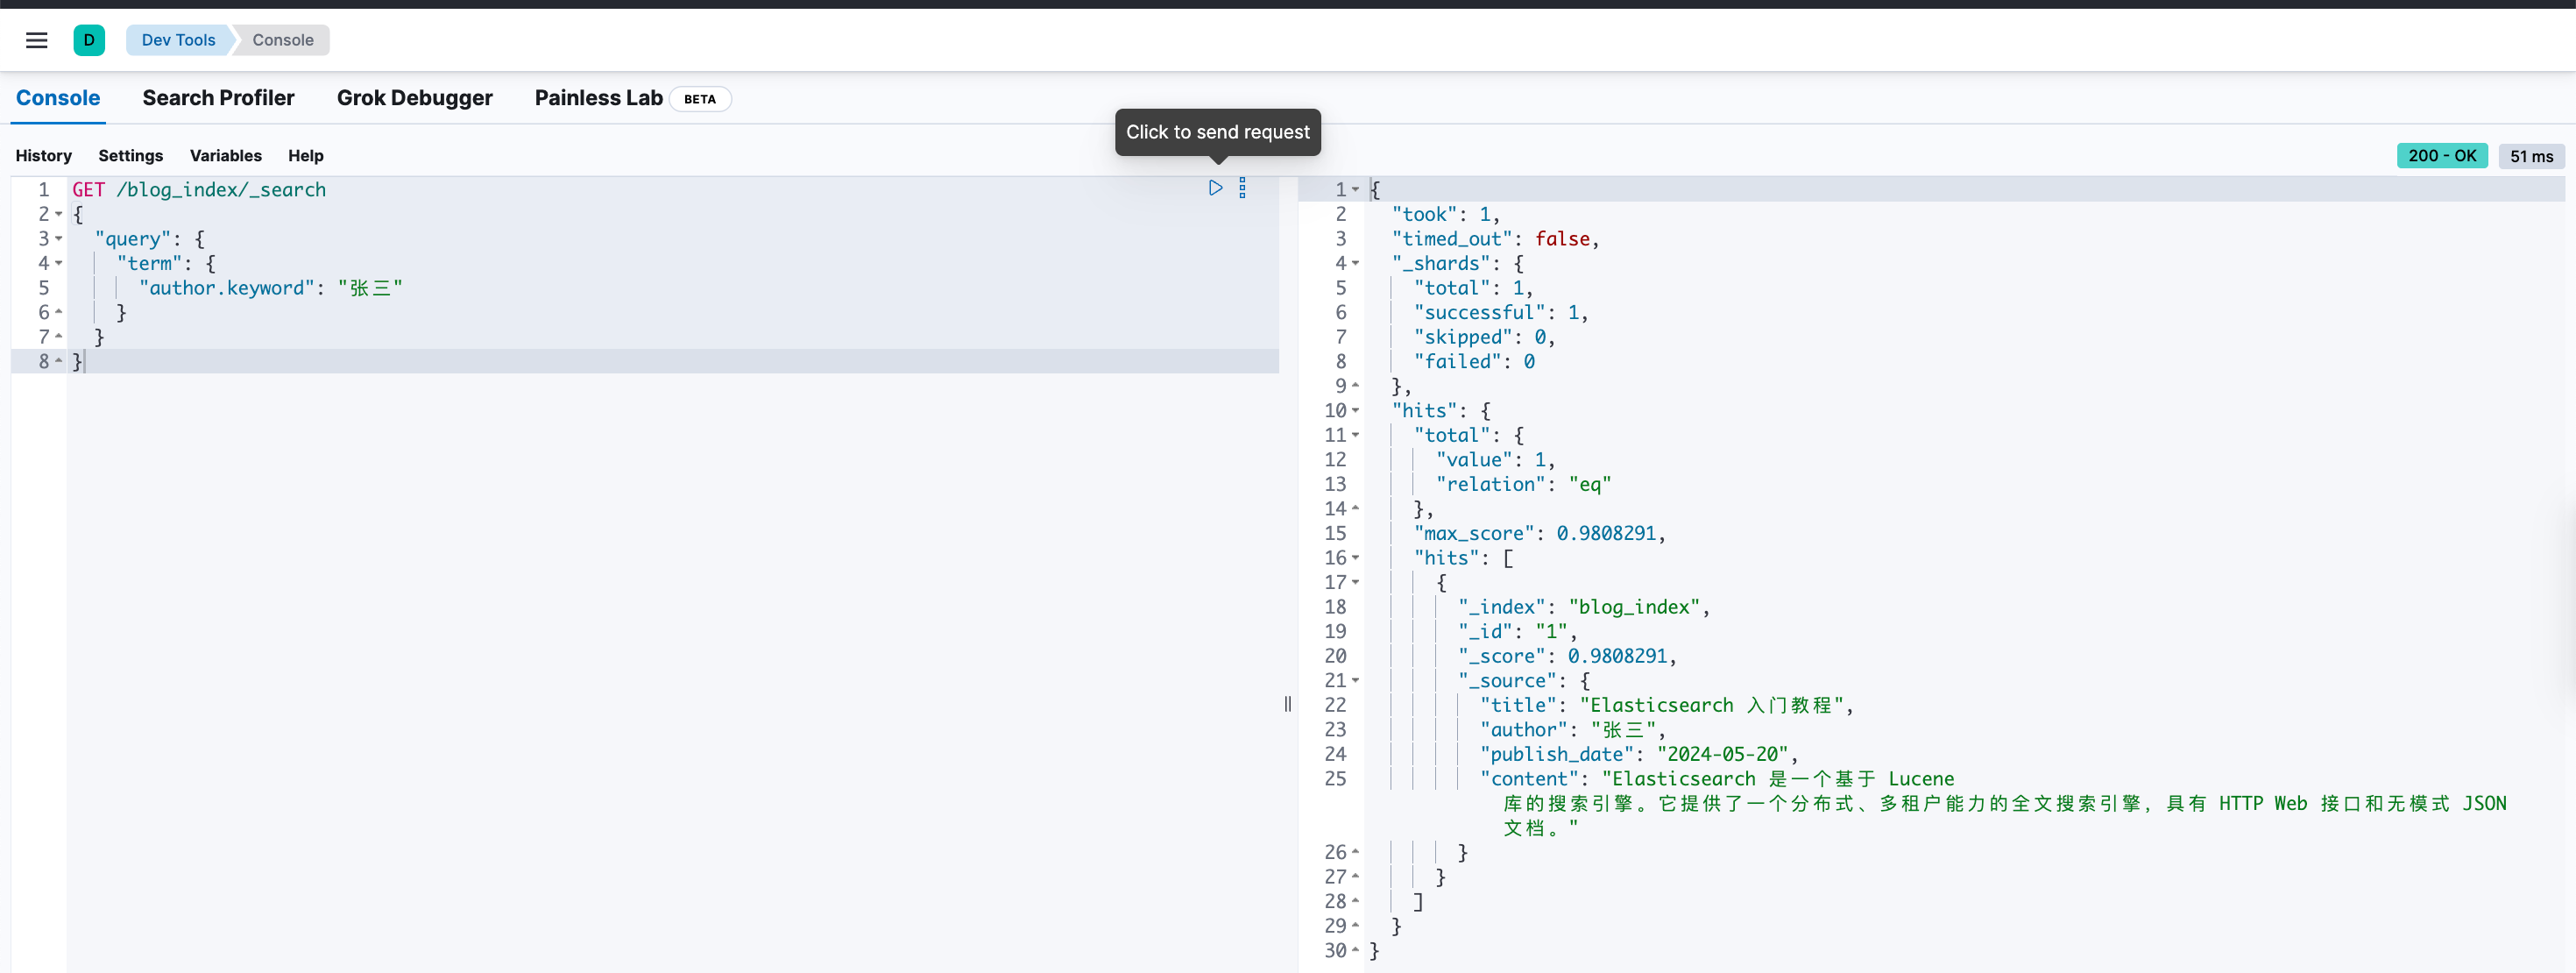Click the "author.keyword" field in the query

point(226,288)
